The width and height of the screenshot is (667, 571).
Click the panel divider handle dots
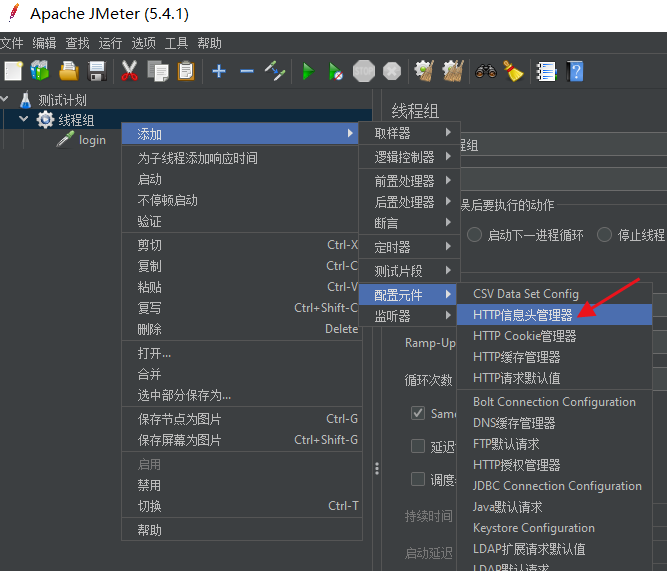point(377,468)
